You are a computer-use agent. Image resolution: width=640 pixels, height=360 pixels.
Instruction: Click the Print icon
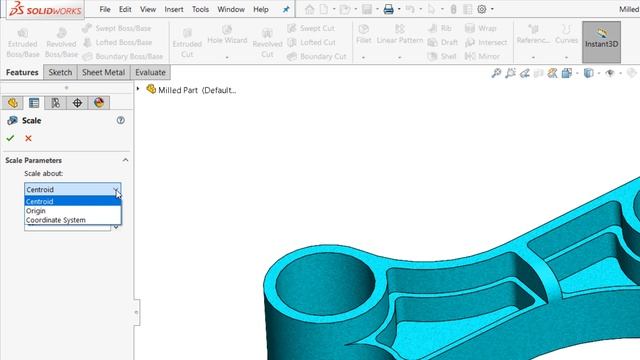tap(388, 9)
